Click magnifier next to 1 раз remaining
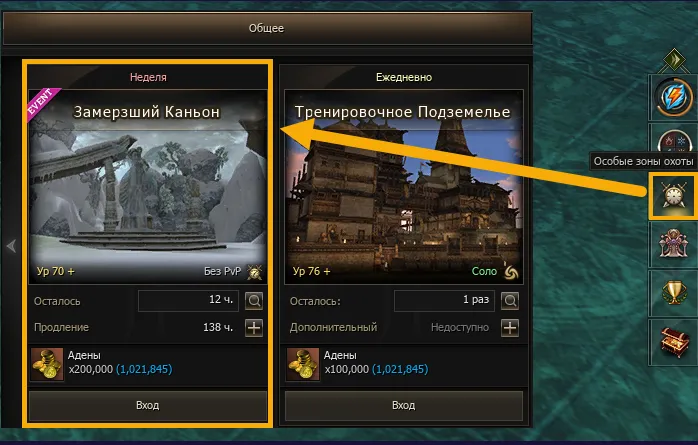Viewport: 698px width, 445px height. [x=510, y=301]
